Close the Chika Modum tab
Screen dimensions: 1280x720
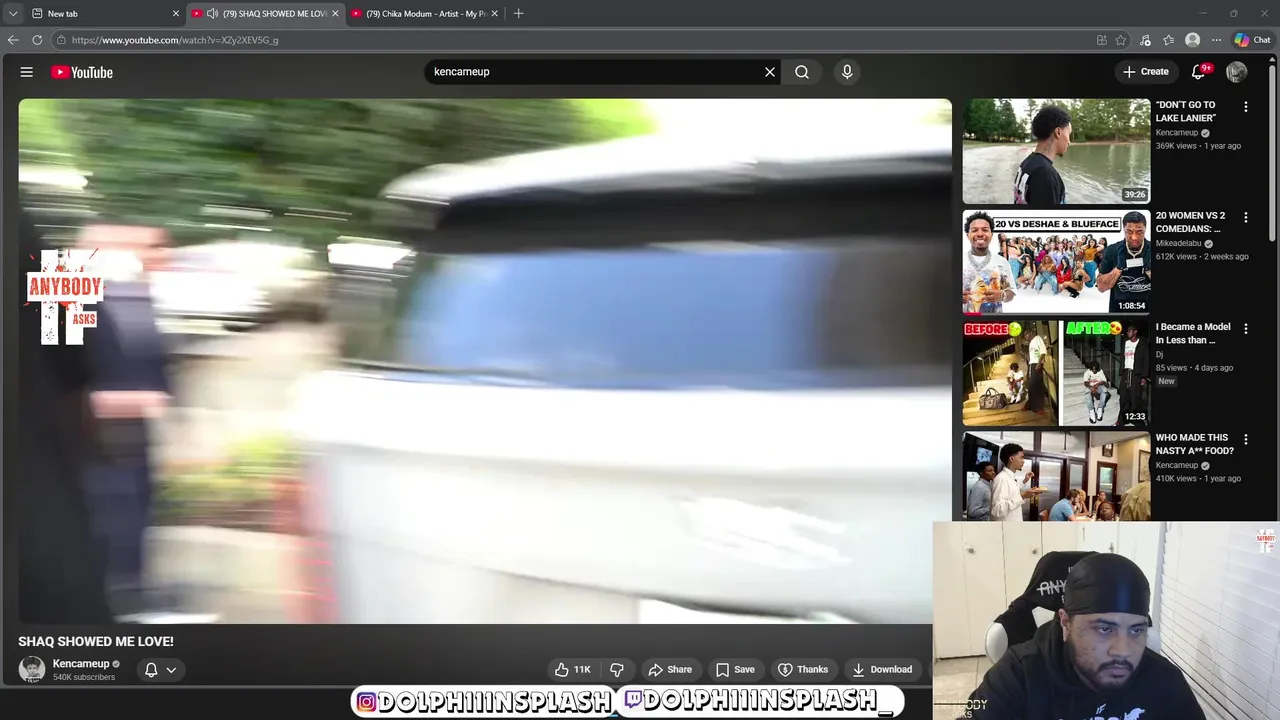(494, 14)
